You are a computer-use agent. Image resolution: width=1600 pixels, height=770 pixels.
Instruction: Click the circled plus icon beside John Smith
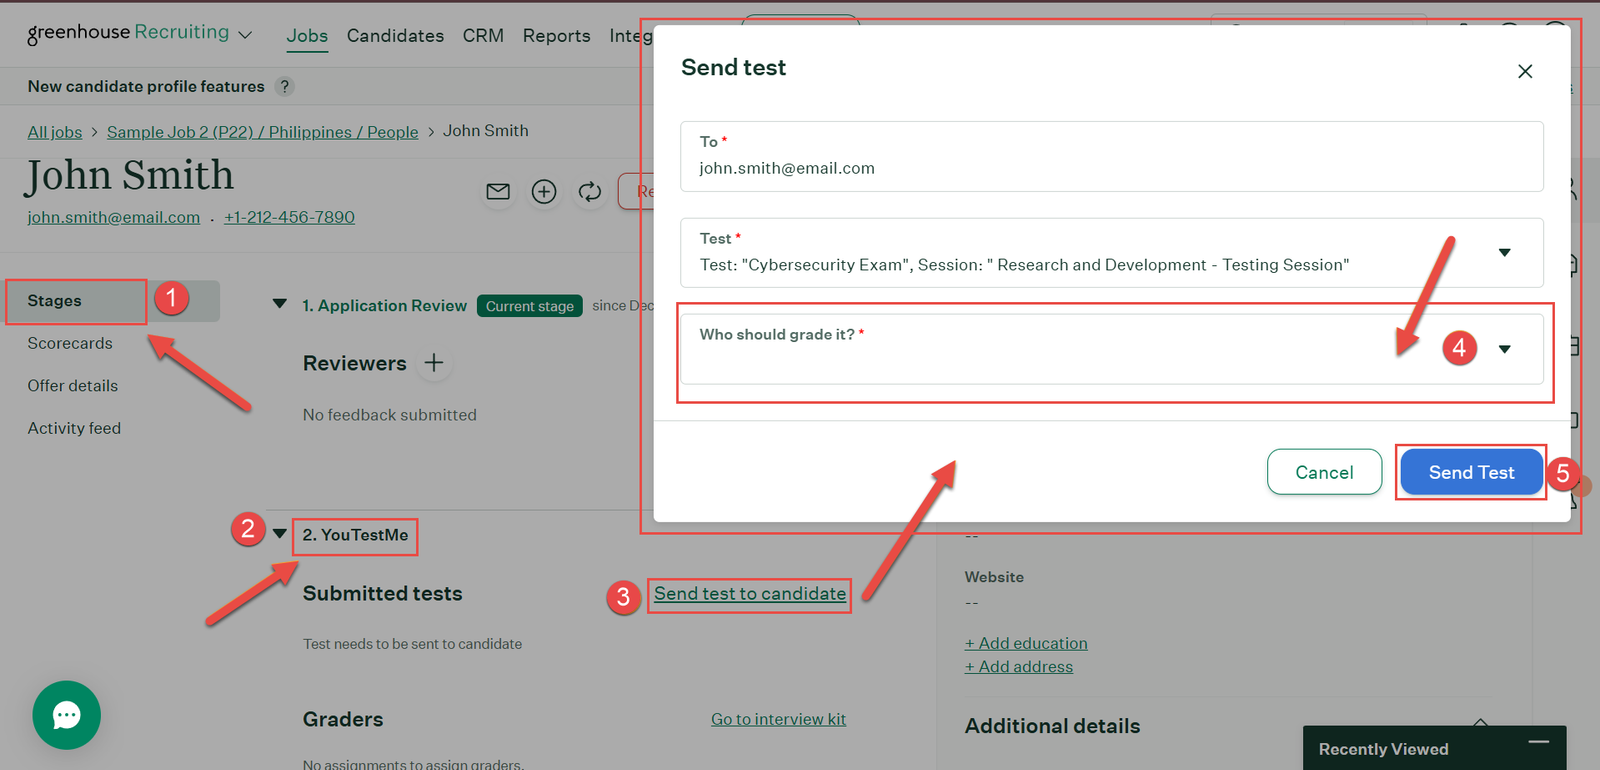click(x=544, y=191)
